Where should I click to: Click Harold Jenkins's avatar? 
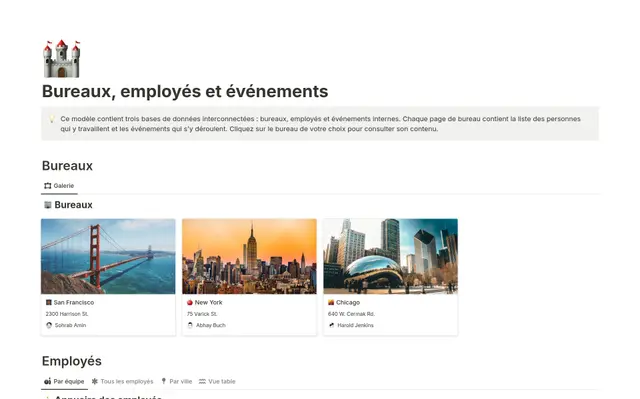click(x=331, y=325)
